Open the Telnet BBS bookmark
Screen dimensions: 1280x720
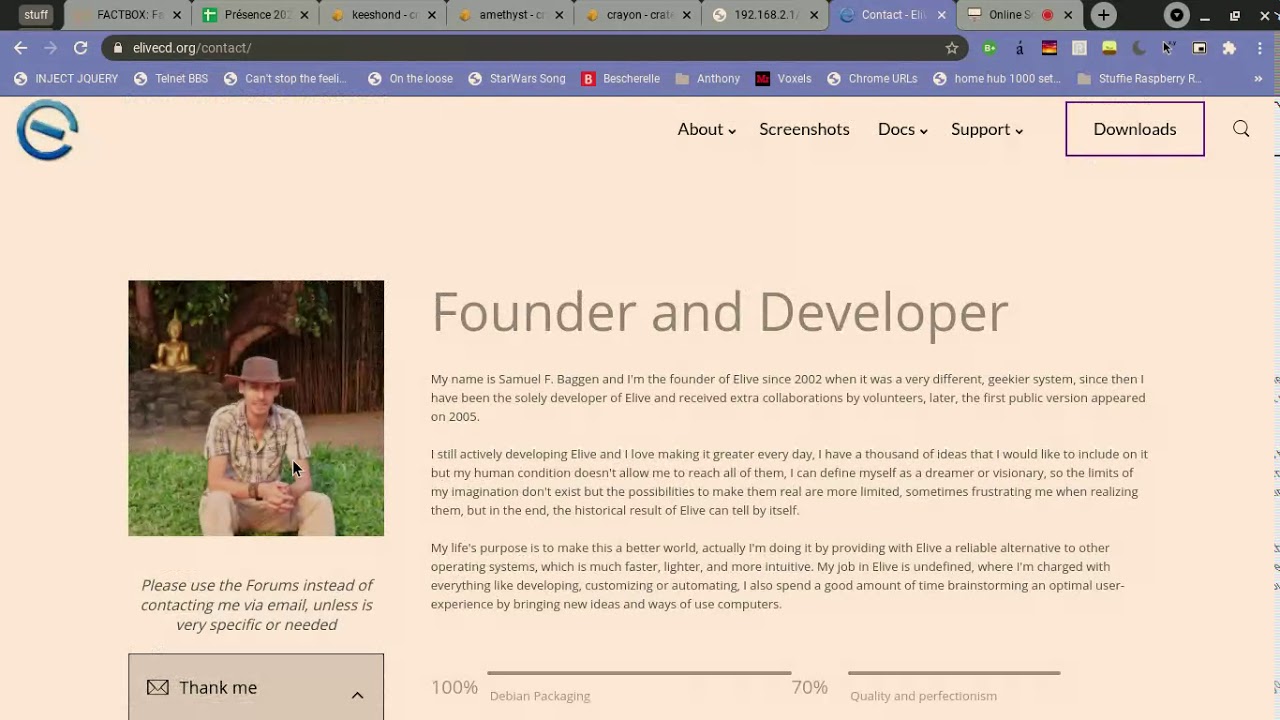(x=171, y=78)
